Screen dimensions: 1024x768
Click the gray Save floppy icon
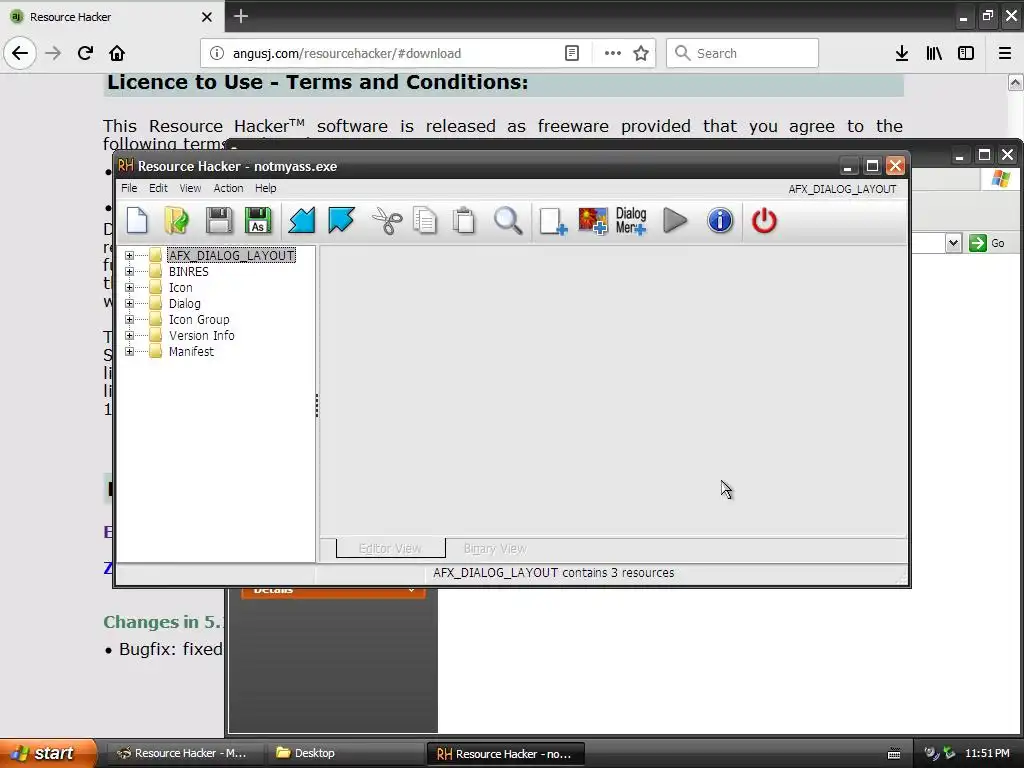(219, 220)
